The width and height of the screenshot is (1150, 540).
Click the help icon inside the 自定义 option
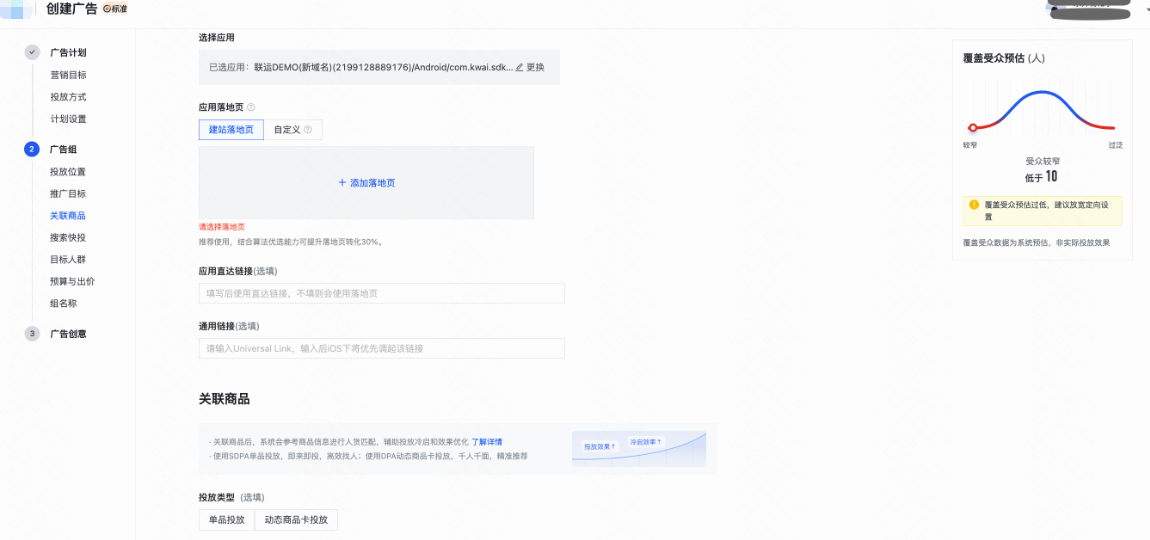tap(308, 130)
